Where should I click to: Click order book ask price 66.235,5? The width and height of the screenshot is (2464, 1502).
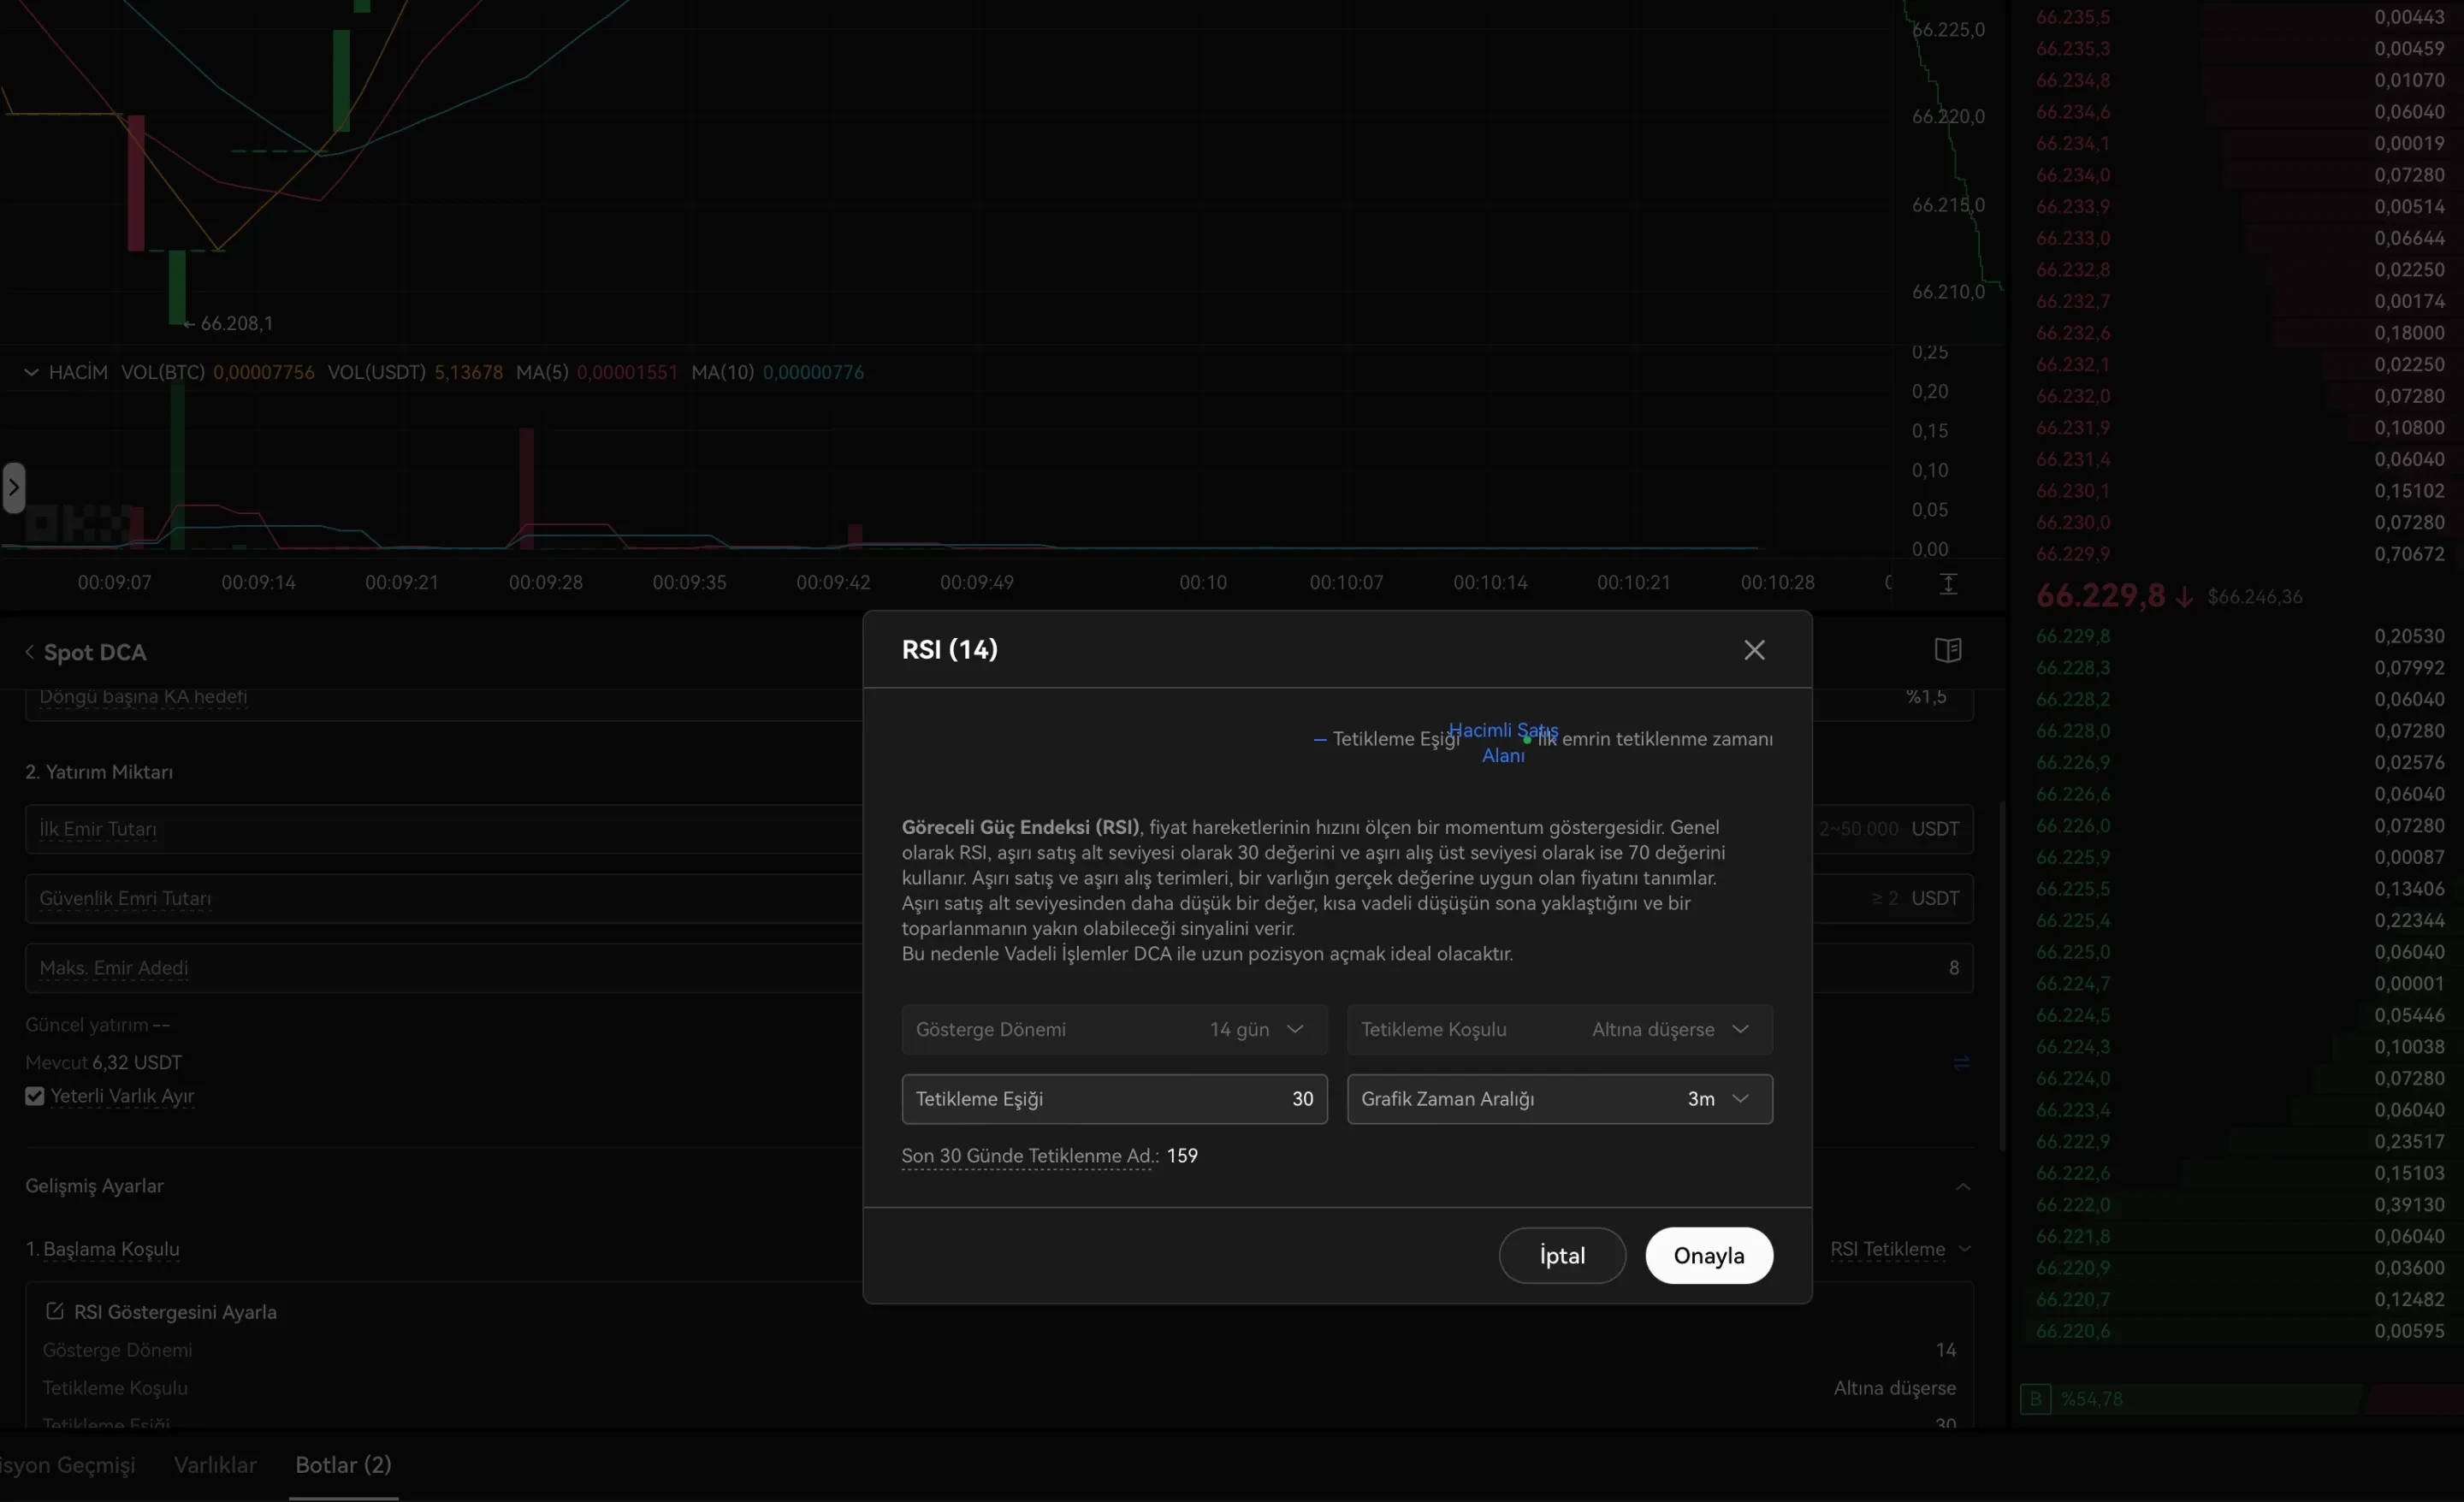click(x=2073, y=17)
